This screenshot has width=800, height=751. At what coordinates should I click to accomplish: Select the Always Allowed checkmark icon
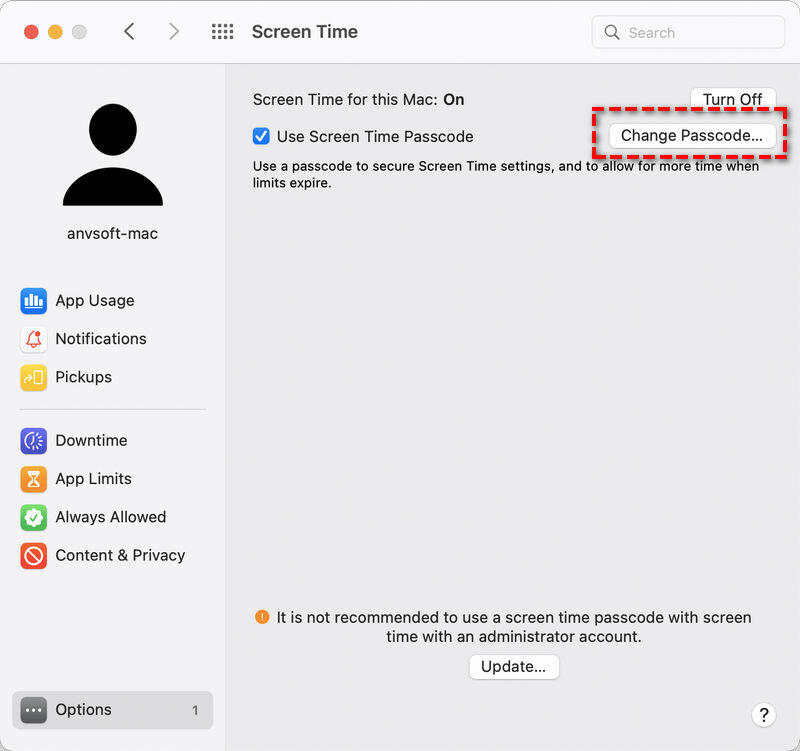click(x=34, y=517)
